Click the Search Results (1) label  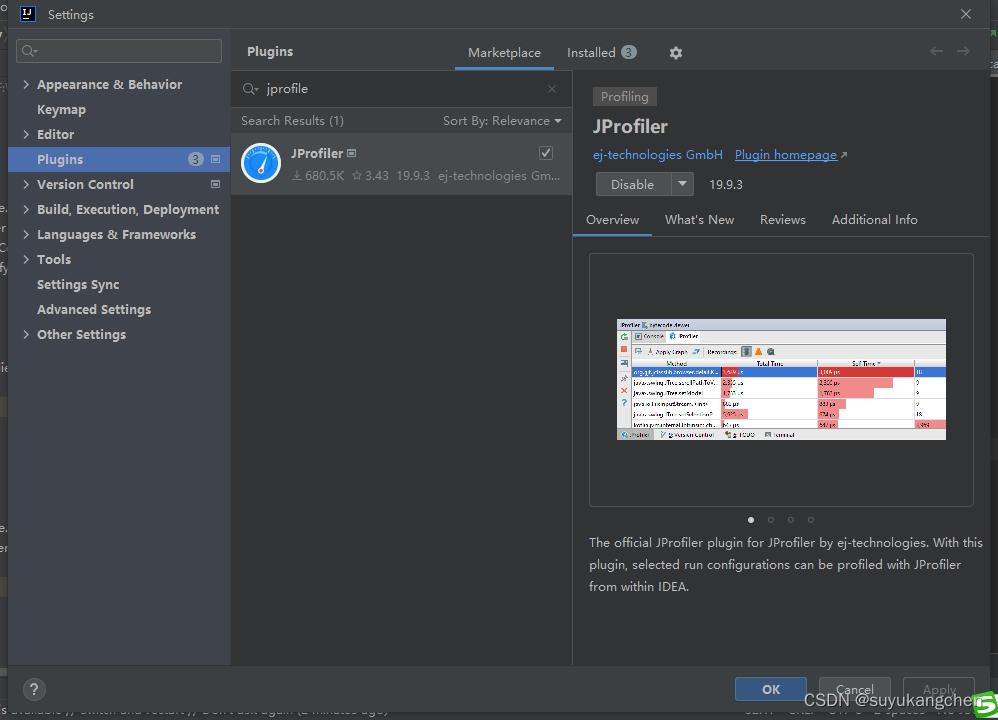point(292,121)
